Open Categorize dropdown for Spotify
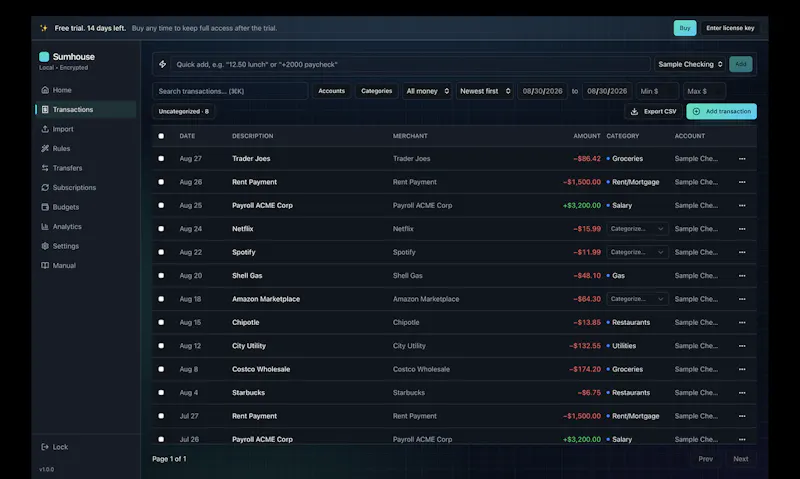This screenshot has height=479, width=800. pyautogui.click(x=637, y=252)
